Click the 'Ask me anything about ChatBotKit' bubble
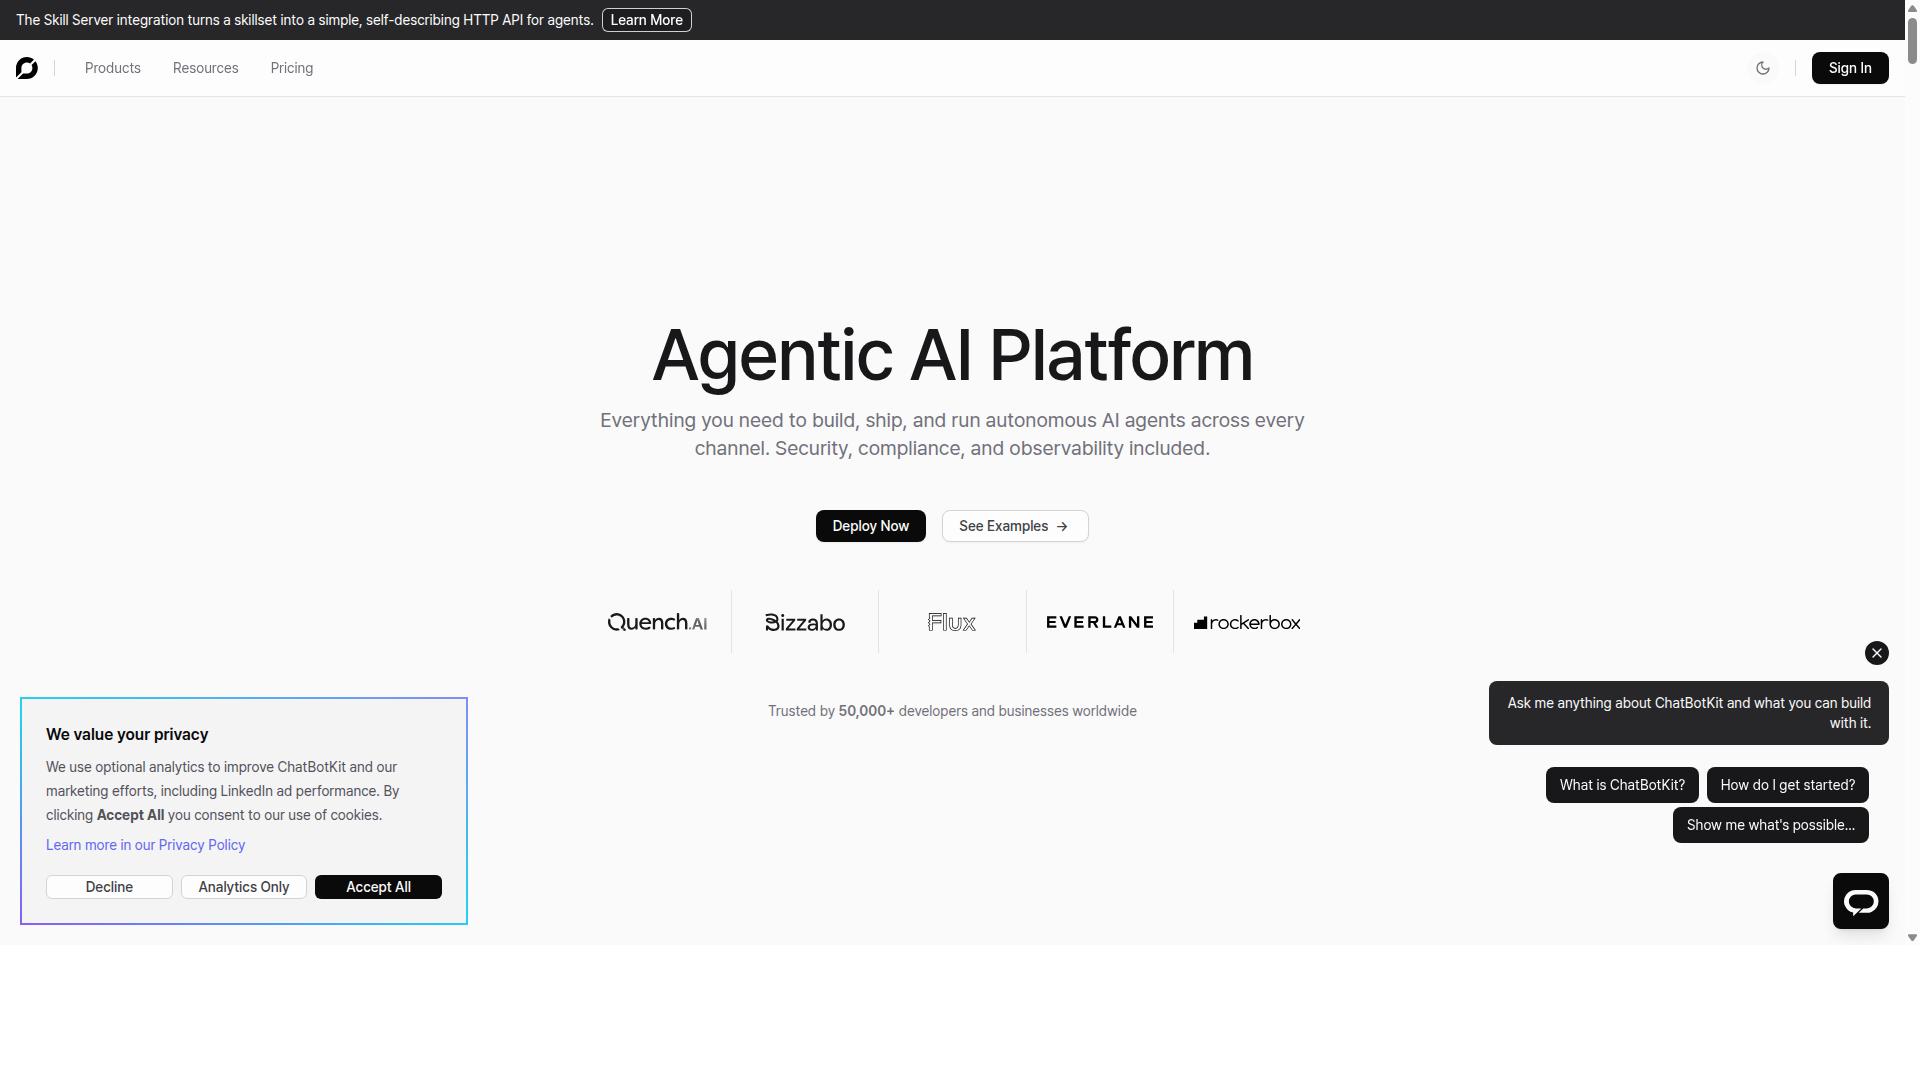 [1688, 713]
